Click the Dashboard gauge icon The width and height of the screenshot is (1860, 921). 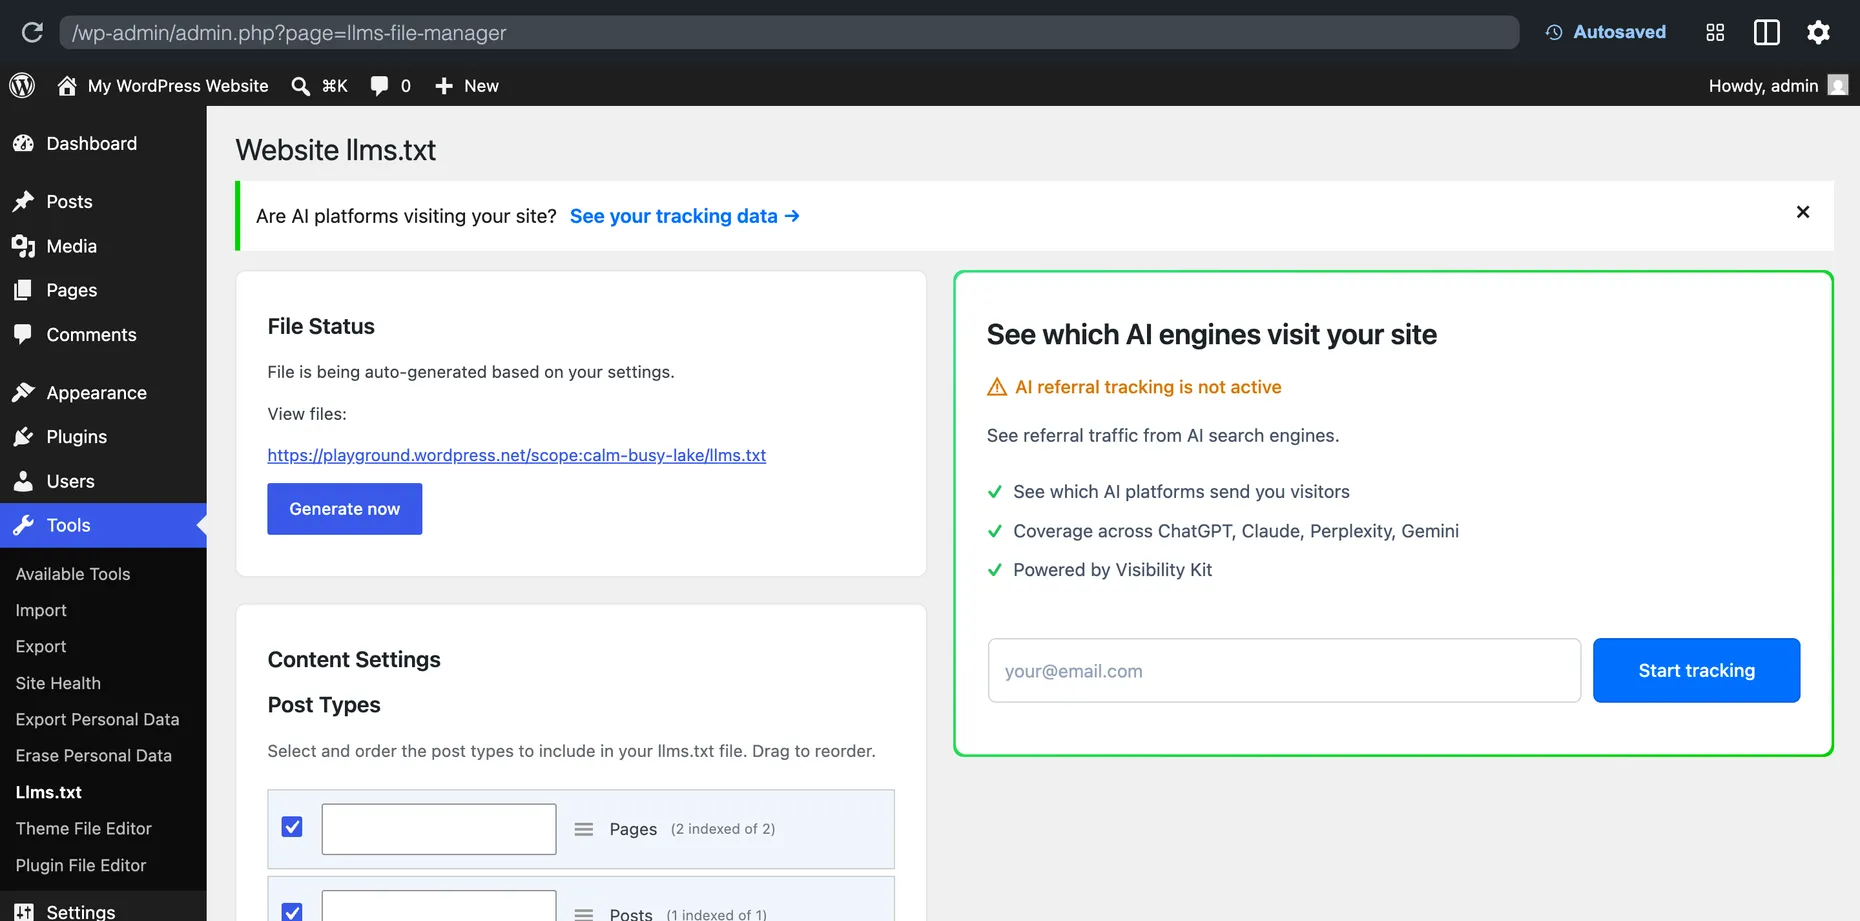(24, 144)
